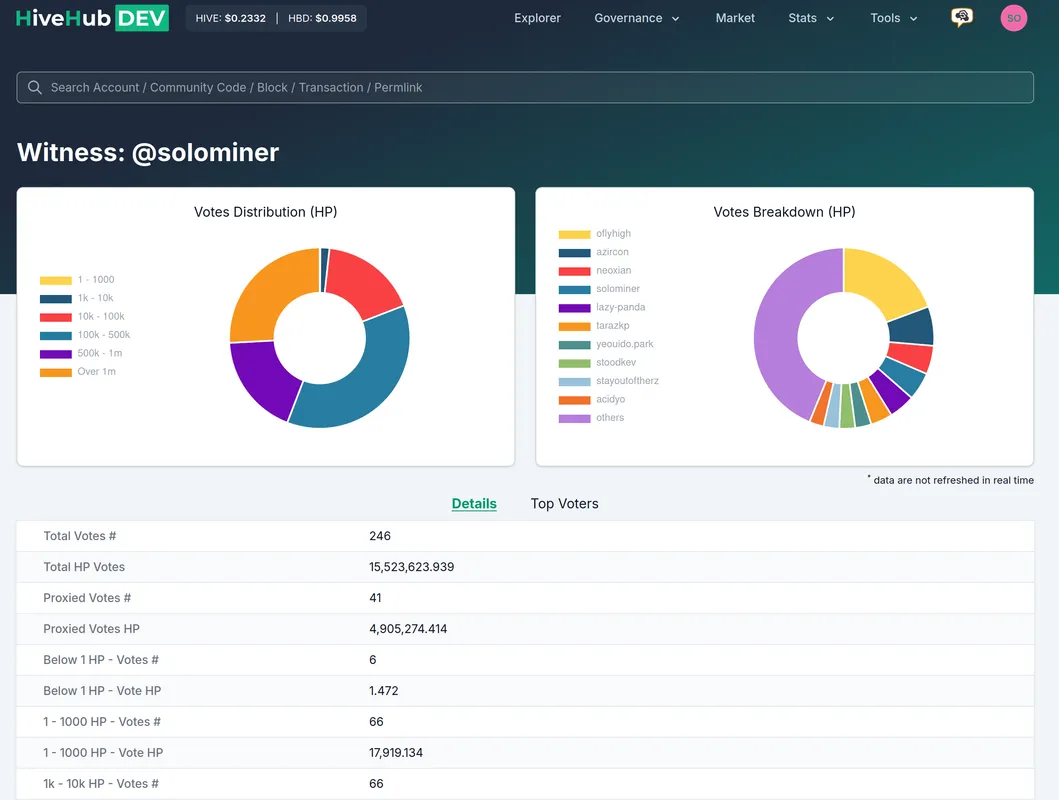Toggle the 10k - 100k legend swatch
The width and height of the screenshot is (1059, 800).
click(x=55, y=317)
